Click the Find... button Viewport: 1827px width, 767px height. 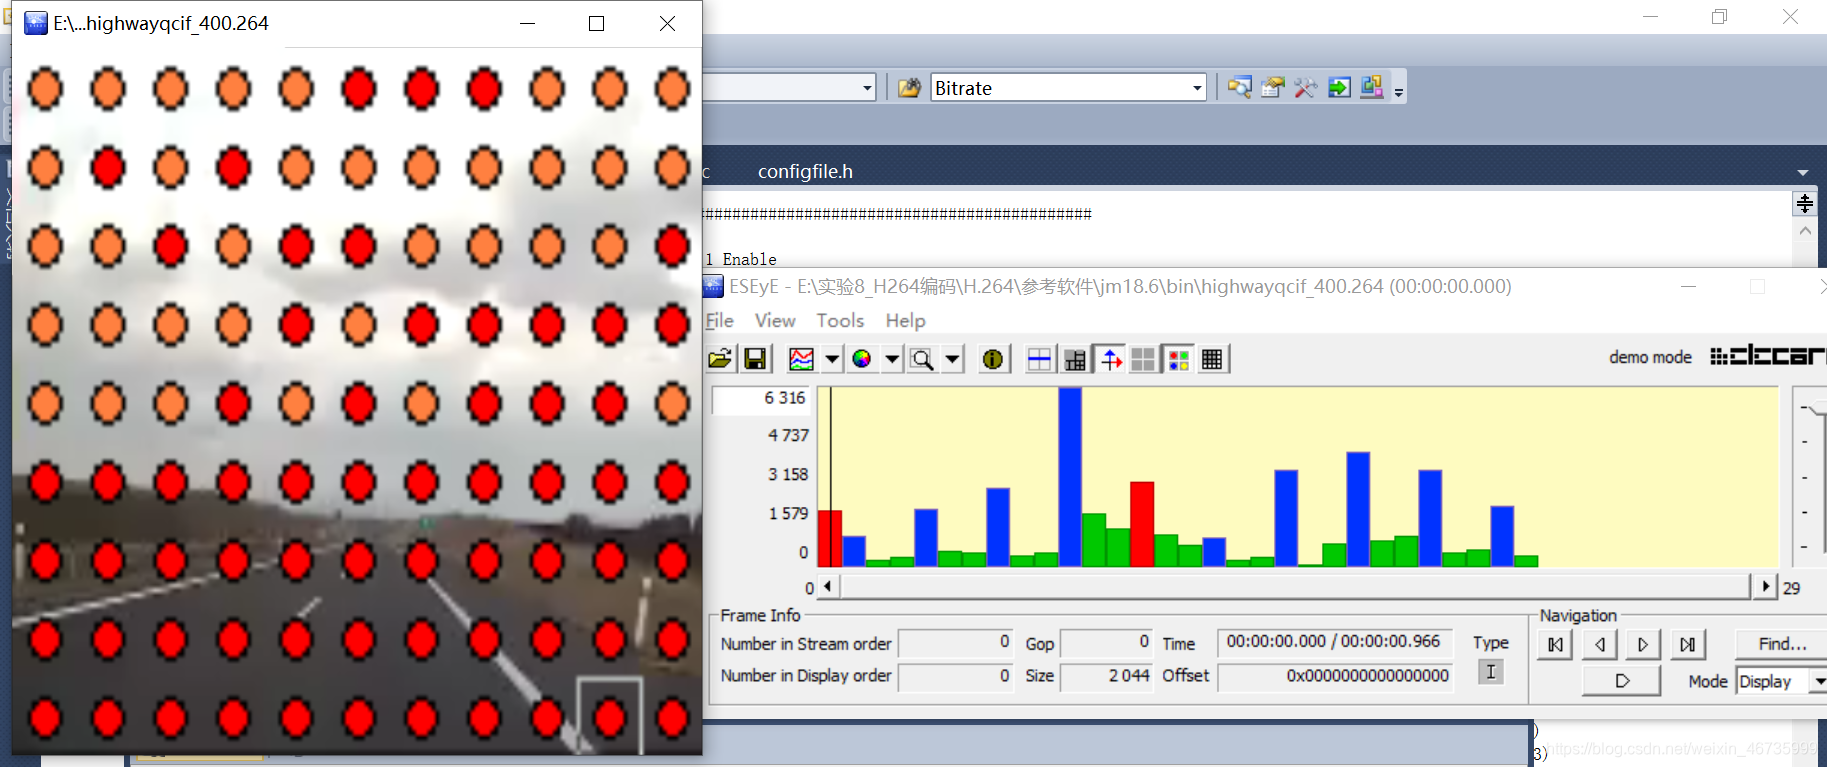coord(1782,644)
